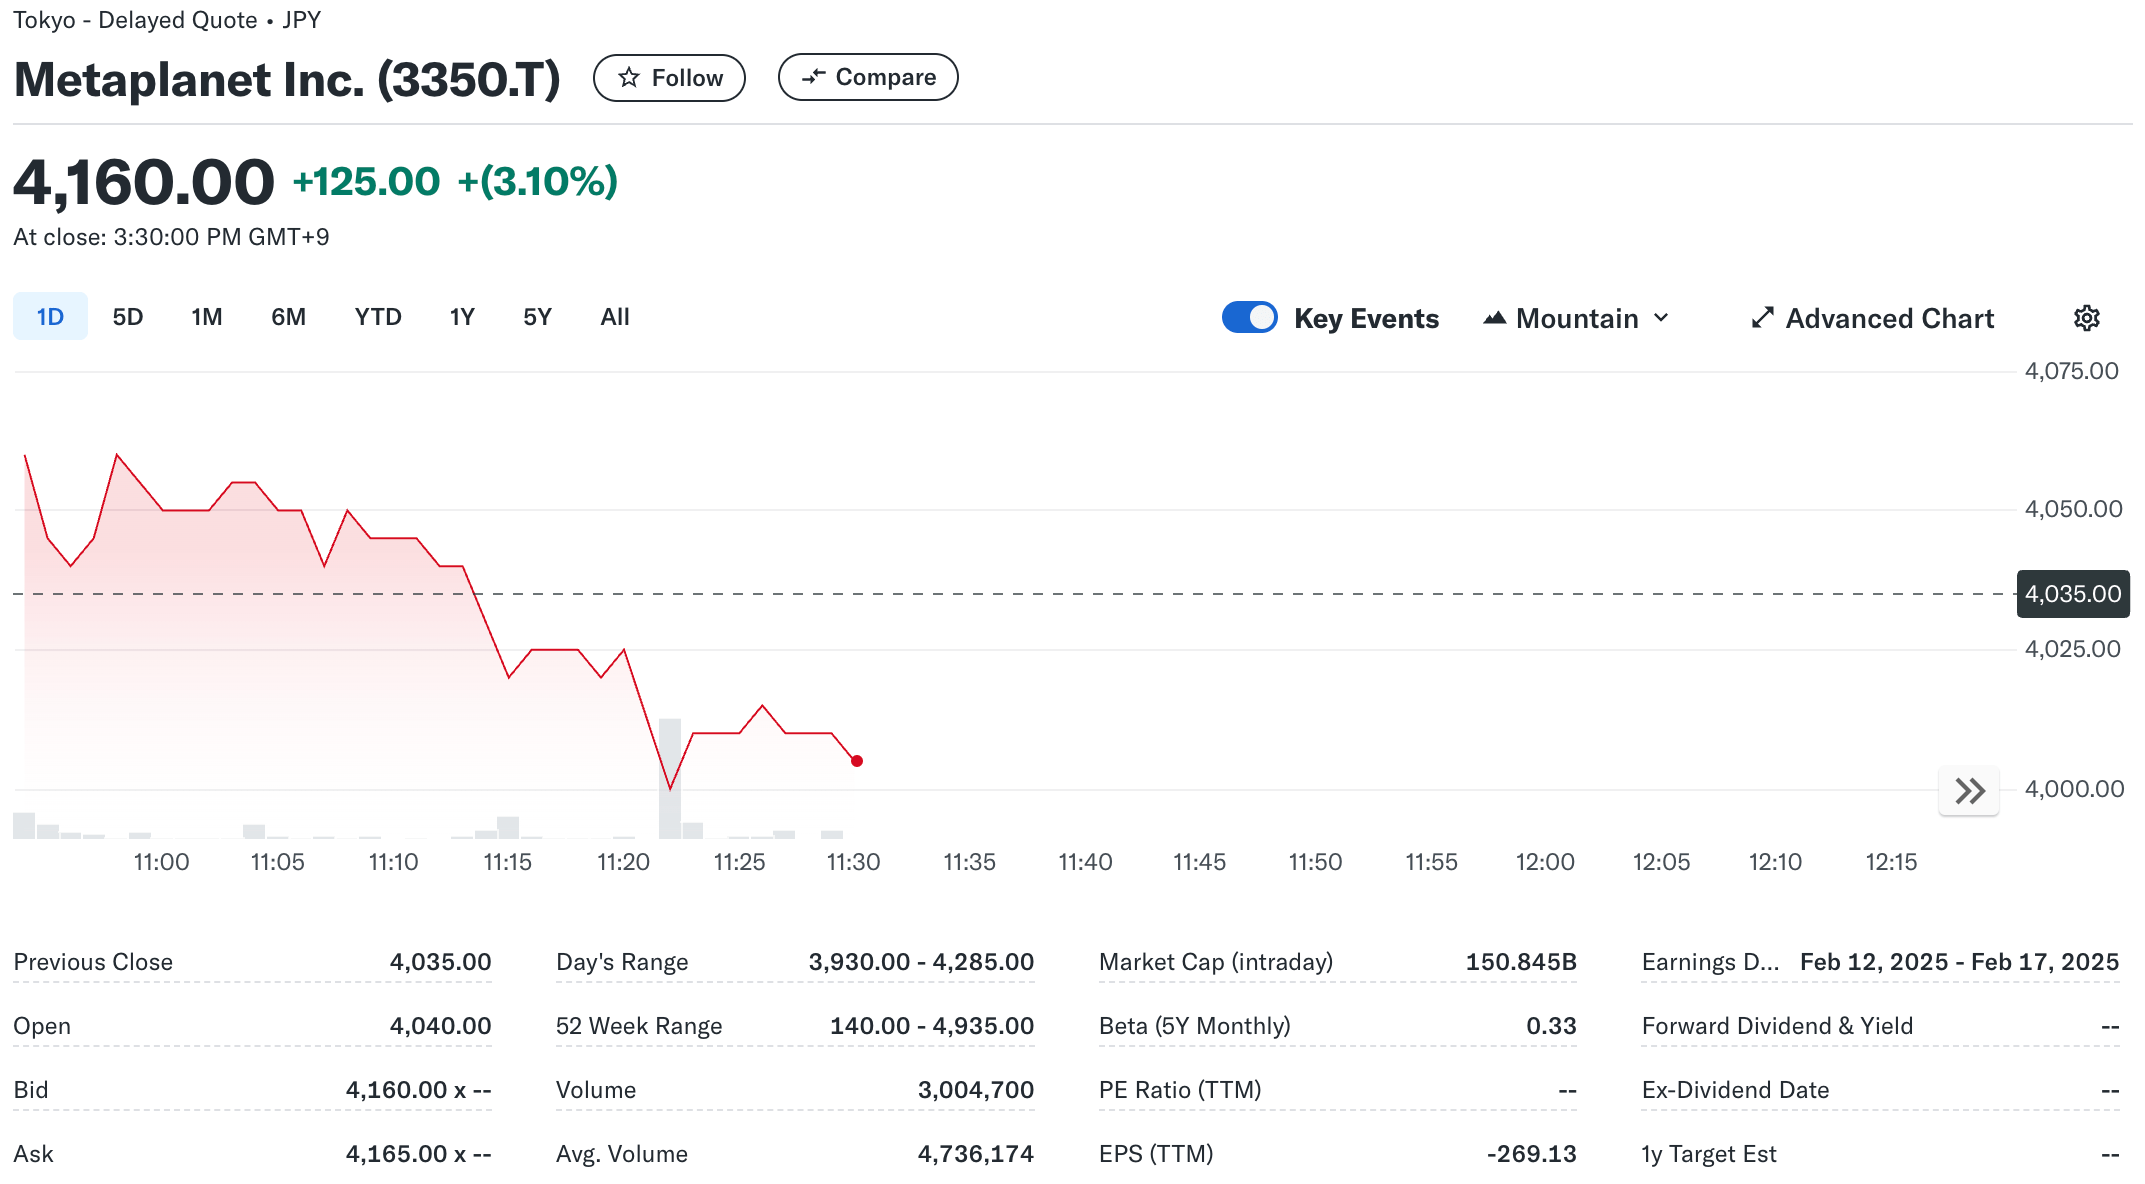Click the +(3.10%) percent change figure
The width and height of the screenshot is (2145, 1184).
(537, 182)
